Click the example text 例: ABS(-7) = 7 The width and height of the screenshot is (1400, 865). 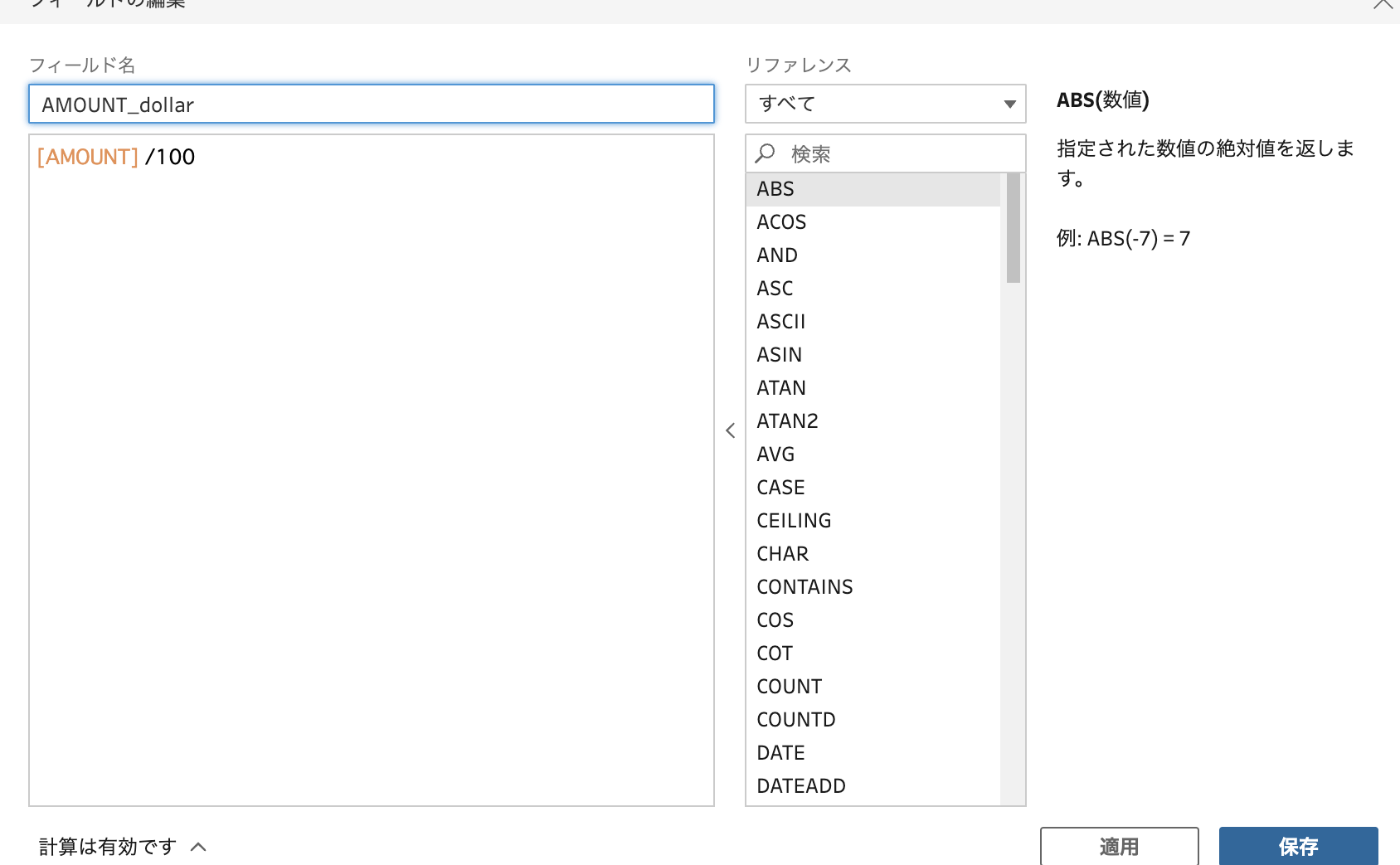1123,239
